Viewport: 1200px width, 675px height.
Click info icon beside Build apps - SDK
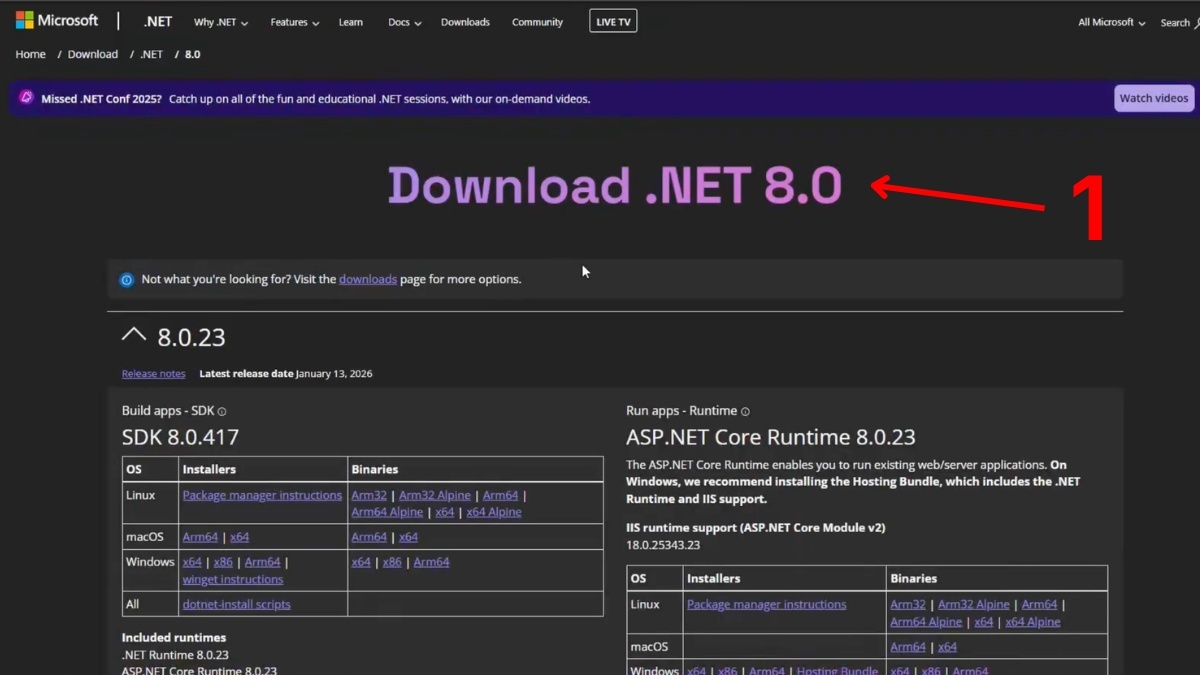tap(222, 411)
